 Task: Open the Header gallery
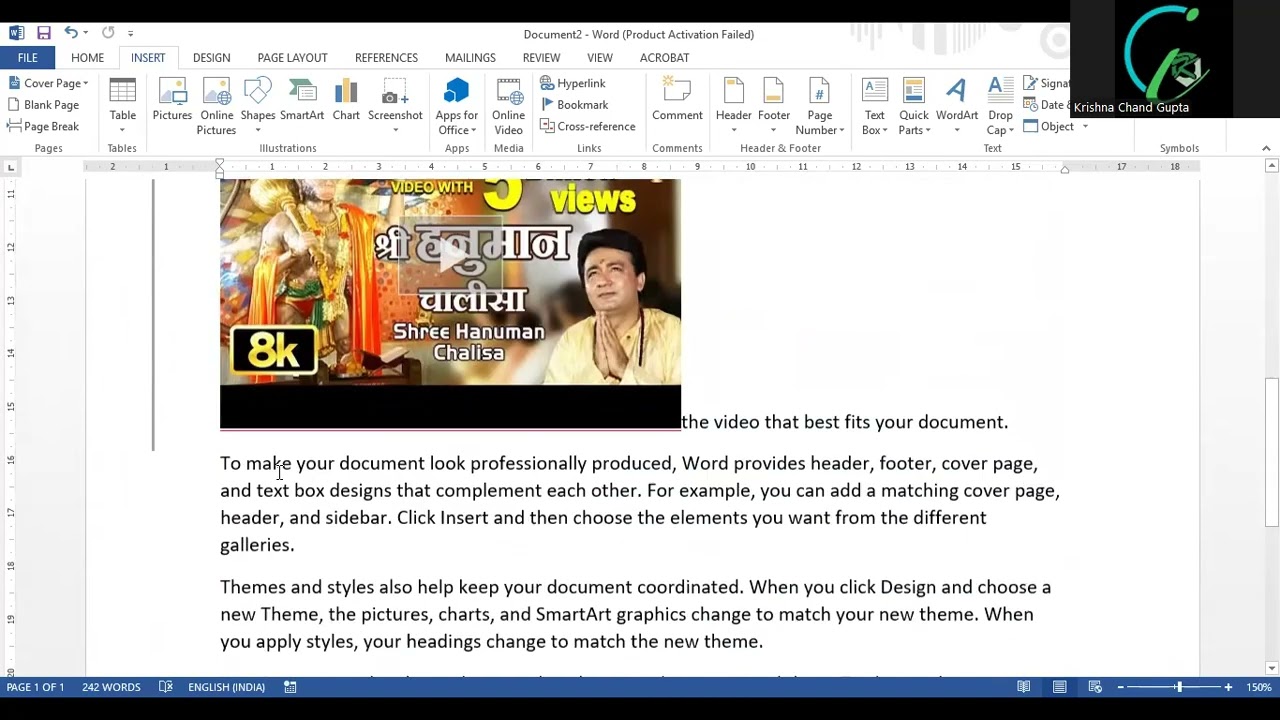[x=733, y=106]
